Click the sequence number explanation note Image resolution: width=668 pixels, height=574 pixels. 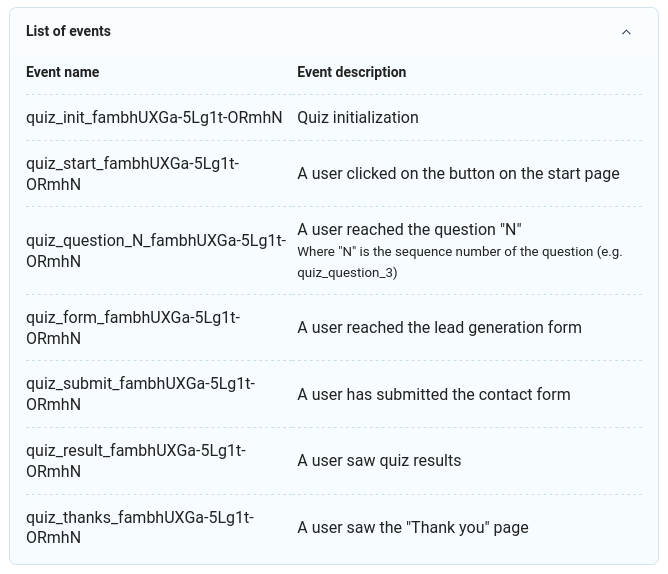coord(460,262)
